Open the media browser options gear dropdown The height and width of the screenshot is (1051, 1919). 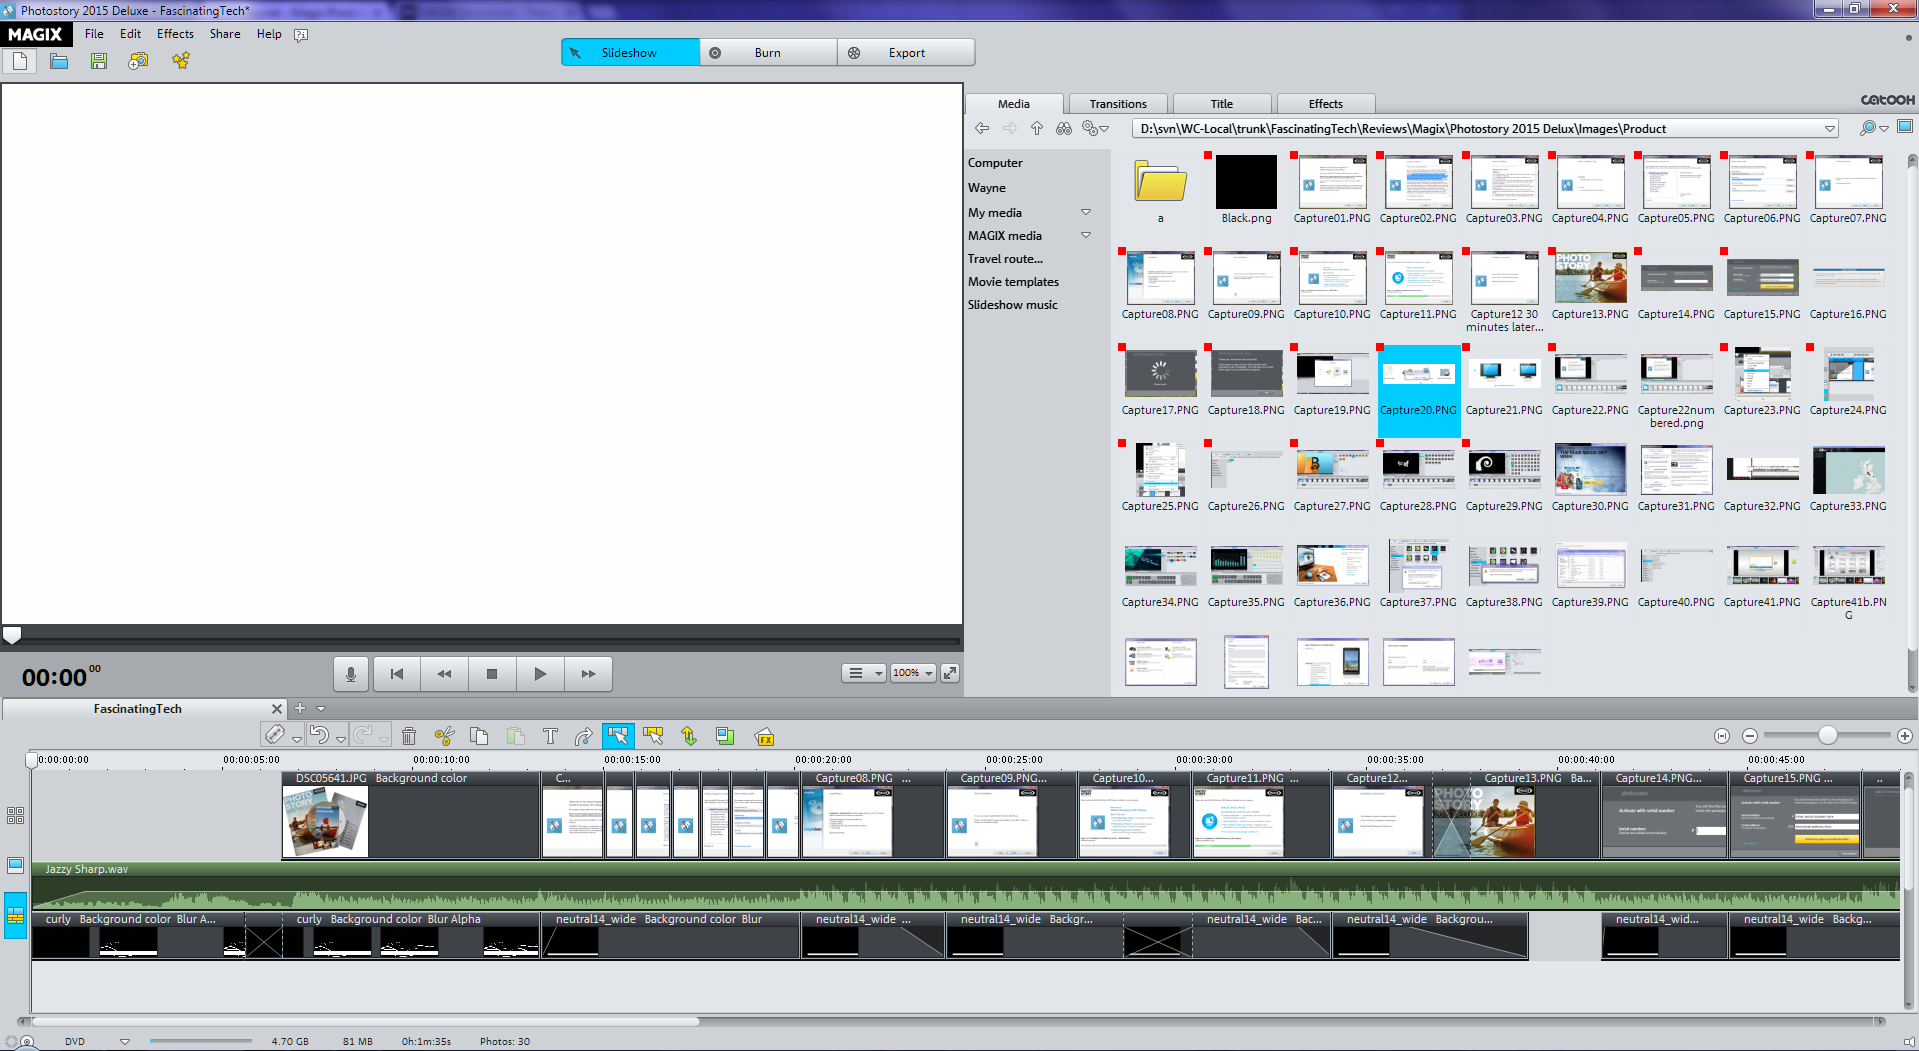pyautogui.click(x=1095, y=128)
